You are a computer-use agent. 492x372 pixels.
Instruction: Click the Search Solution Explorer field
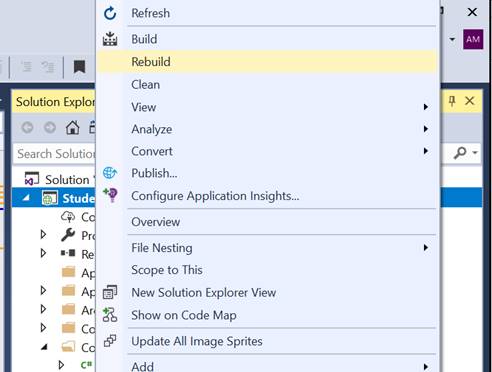coord(55,154)
